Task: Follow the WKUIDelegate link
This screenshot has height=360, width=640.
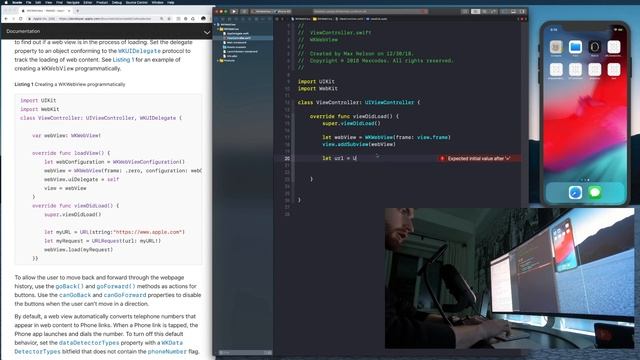Action: 139,51
